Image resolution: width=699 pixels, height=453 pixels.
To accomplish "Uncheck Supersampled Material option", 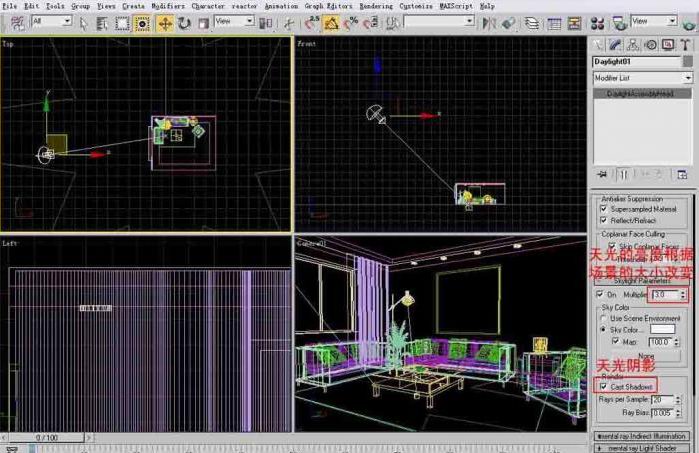I will point(603,208).
